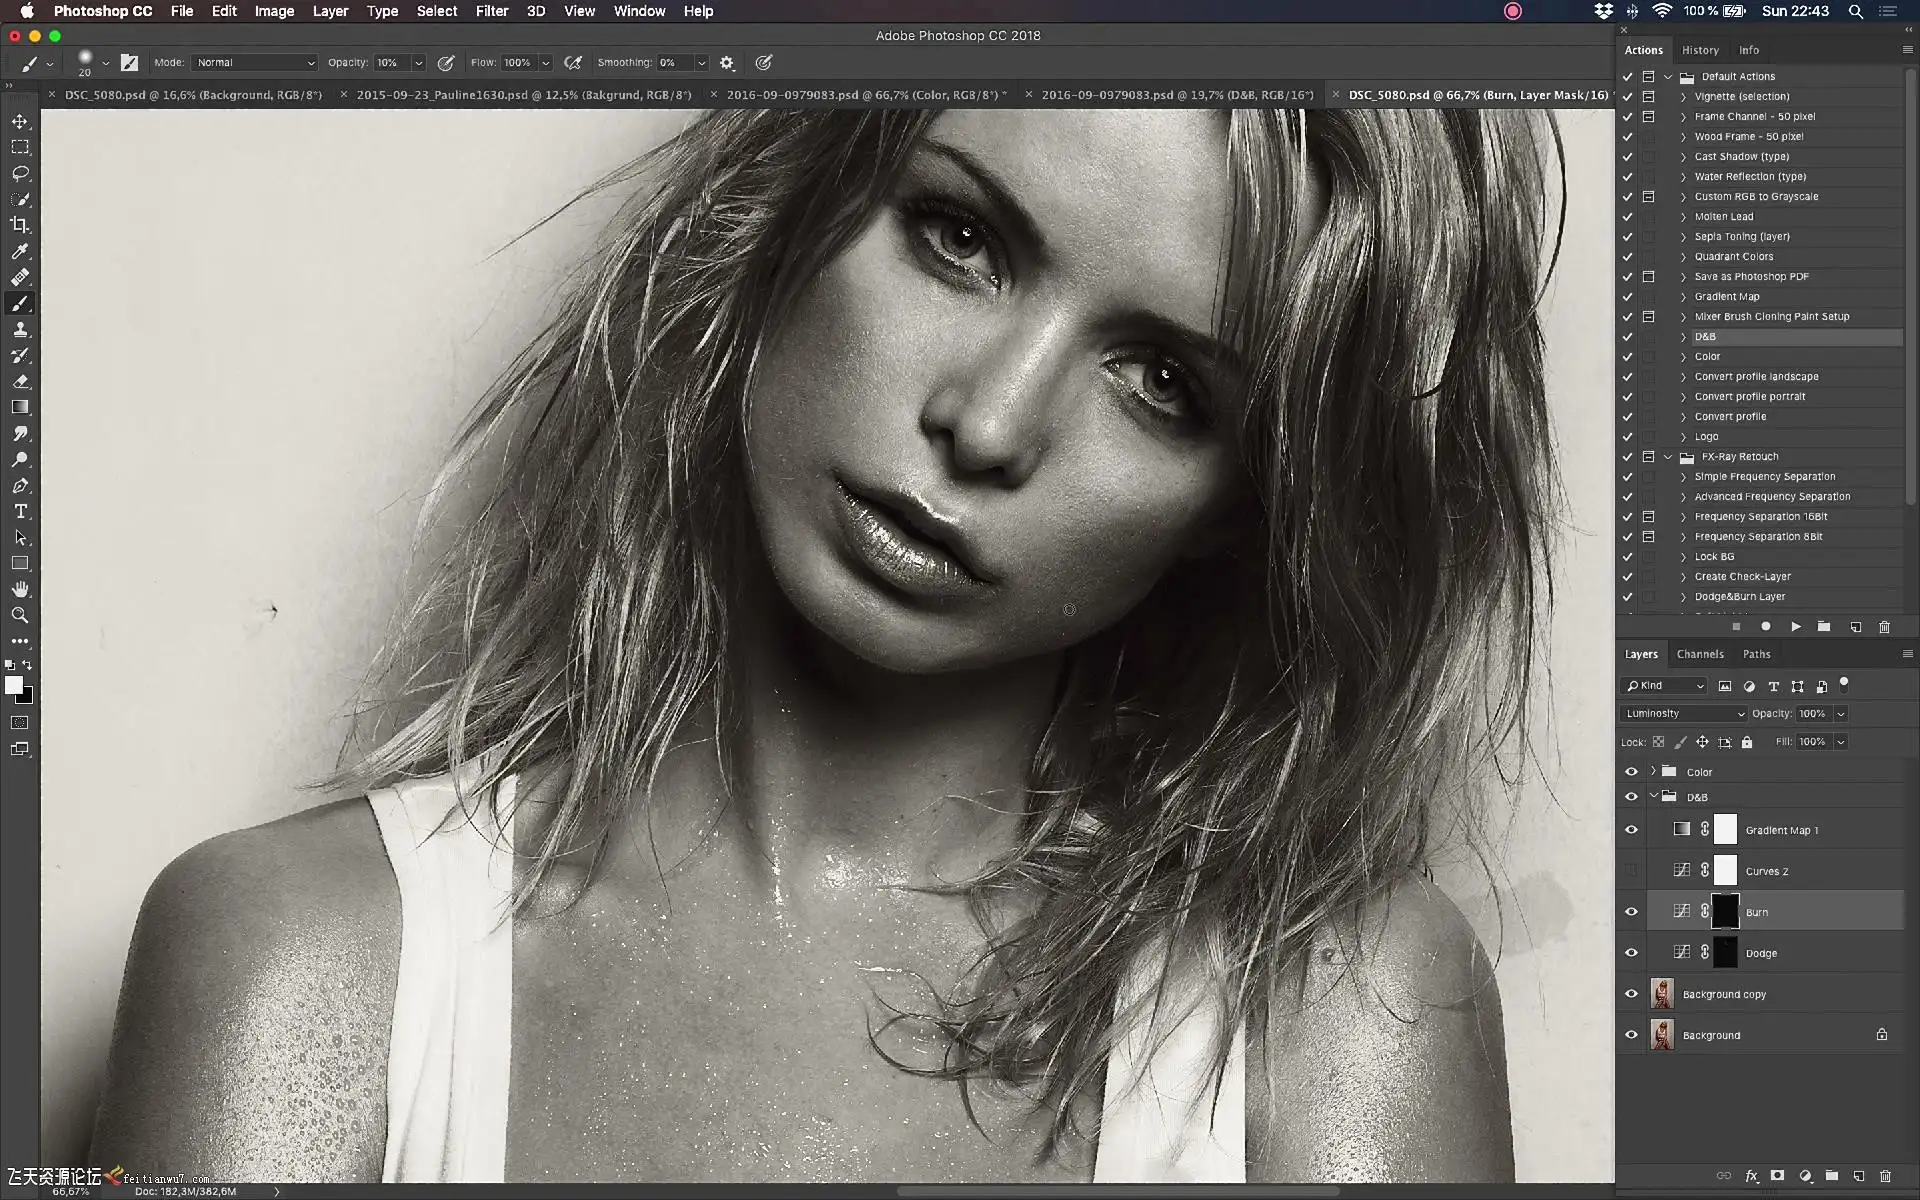The width and height of the screenshot is (1920, 1200).
Task: Show the Curves 2 layer
Action: click(x=1631, y=871)
